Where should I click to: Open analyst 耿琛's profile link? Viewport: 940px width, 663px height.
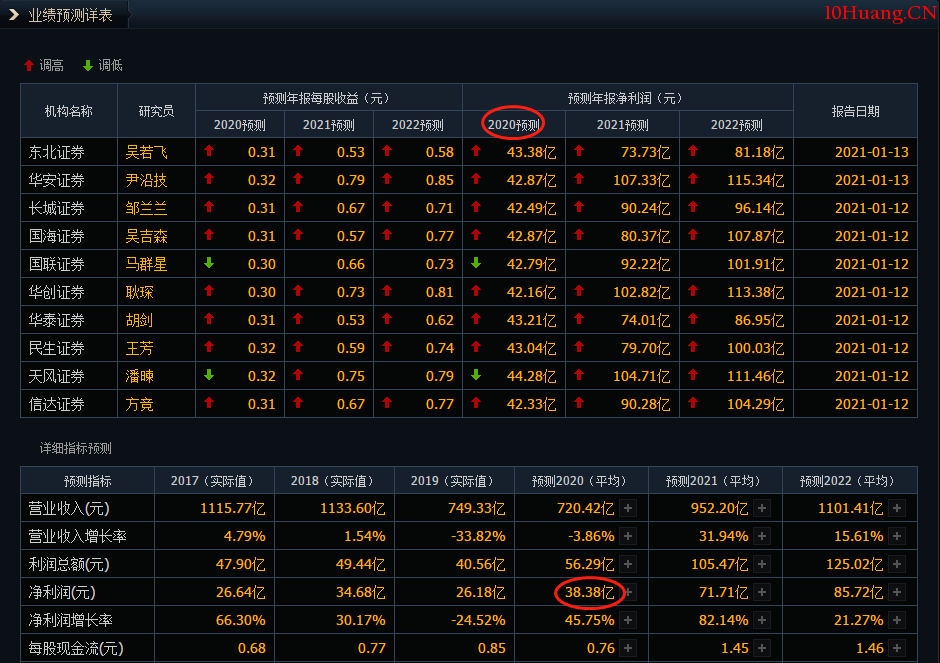point(139,293)
